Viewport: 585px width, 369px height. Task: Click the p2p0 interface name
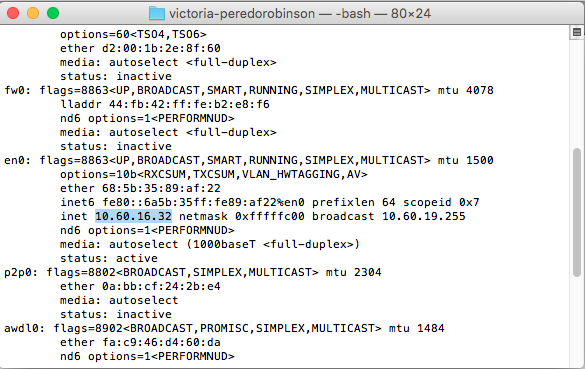point(18,272)
